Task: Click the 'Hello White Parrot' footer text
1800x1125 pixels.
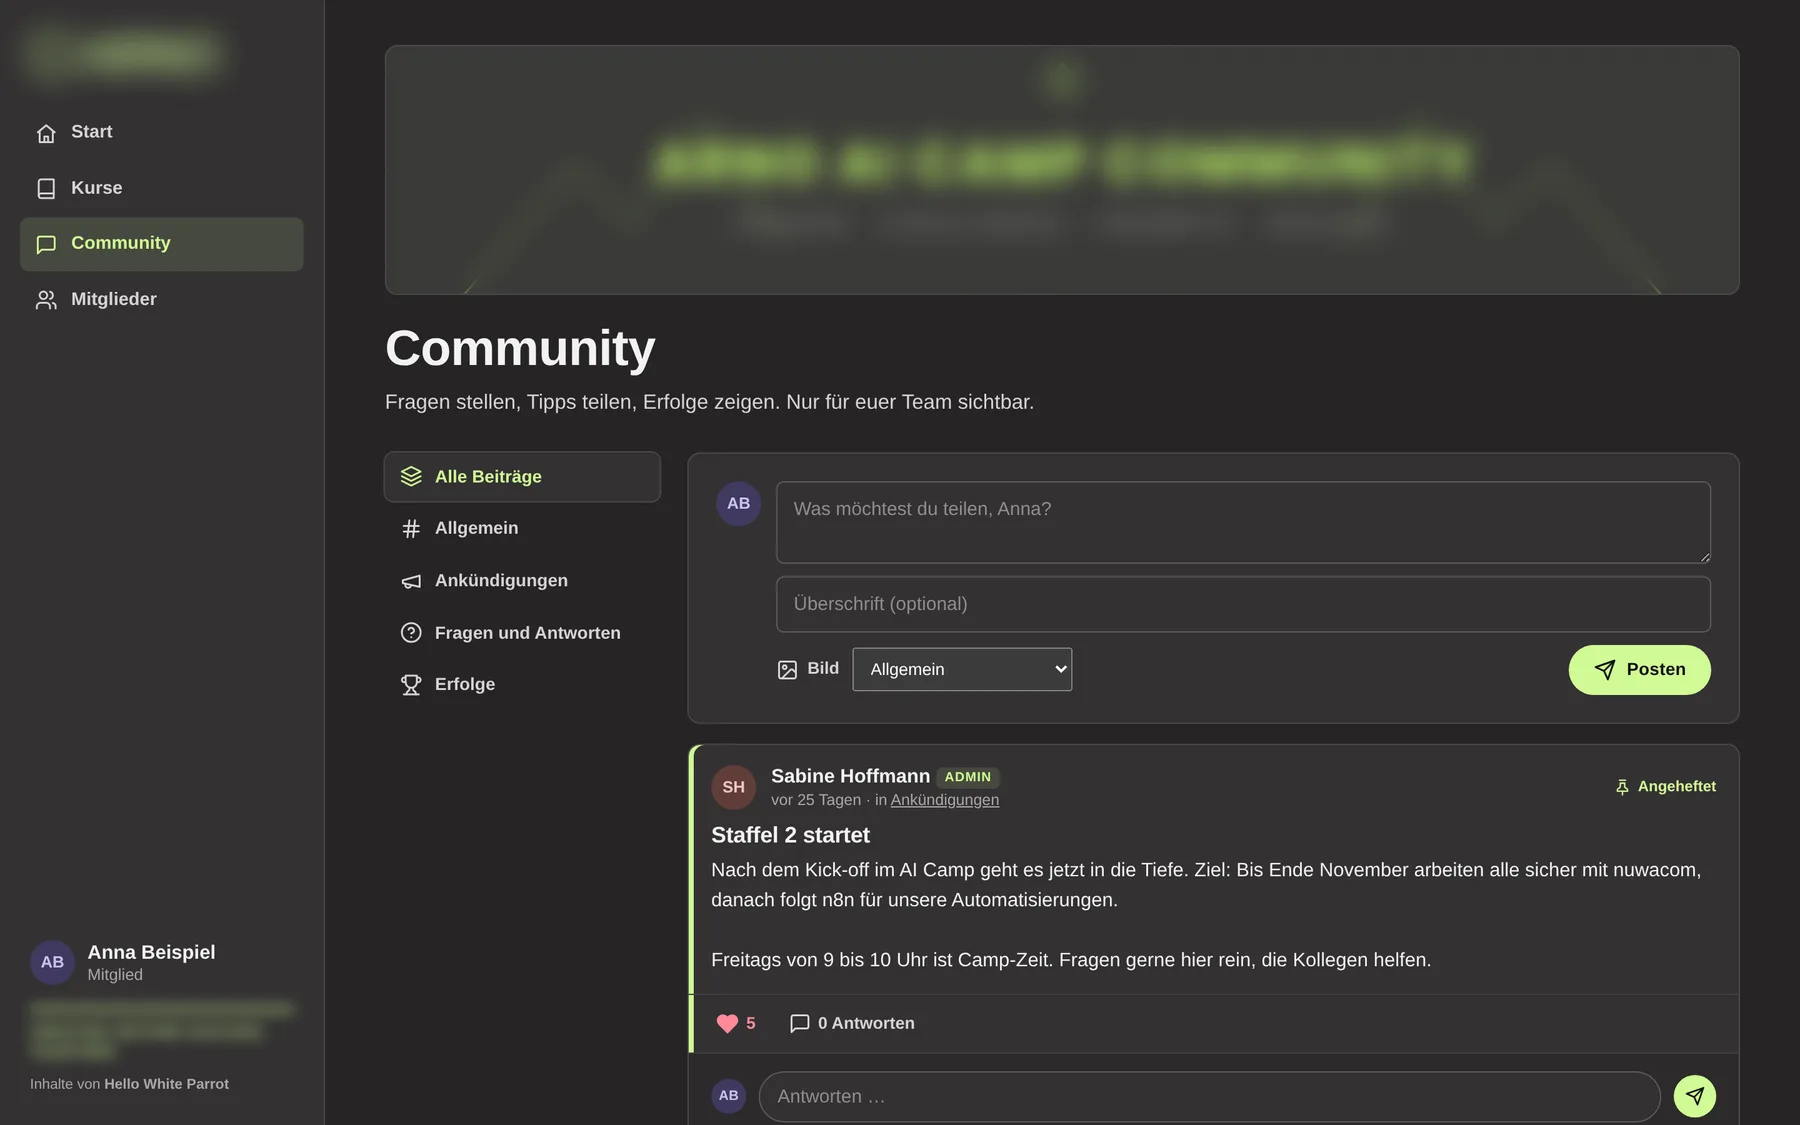Action: tap(166, 1084)
